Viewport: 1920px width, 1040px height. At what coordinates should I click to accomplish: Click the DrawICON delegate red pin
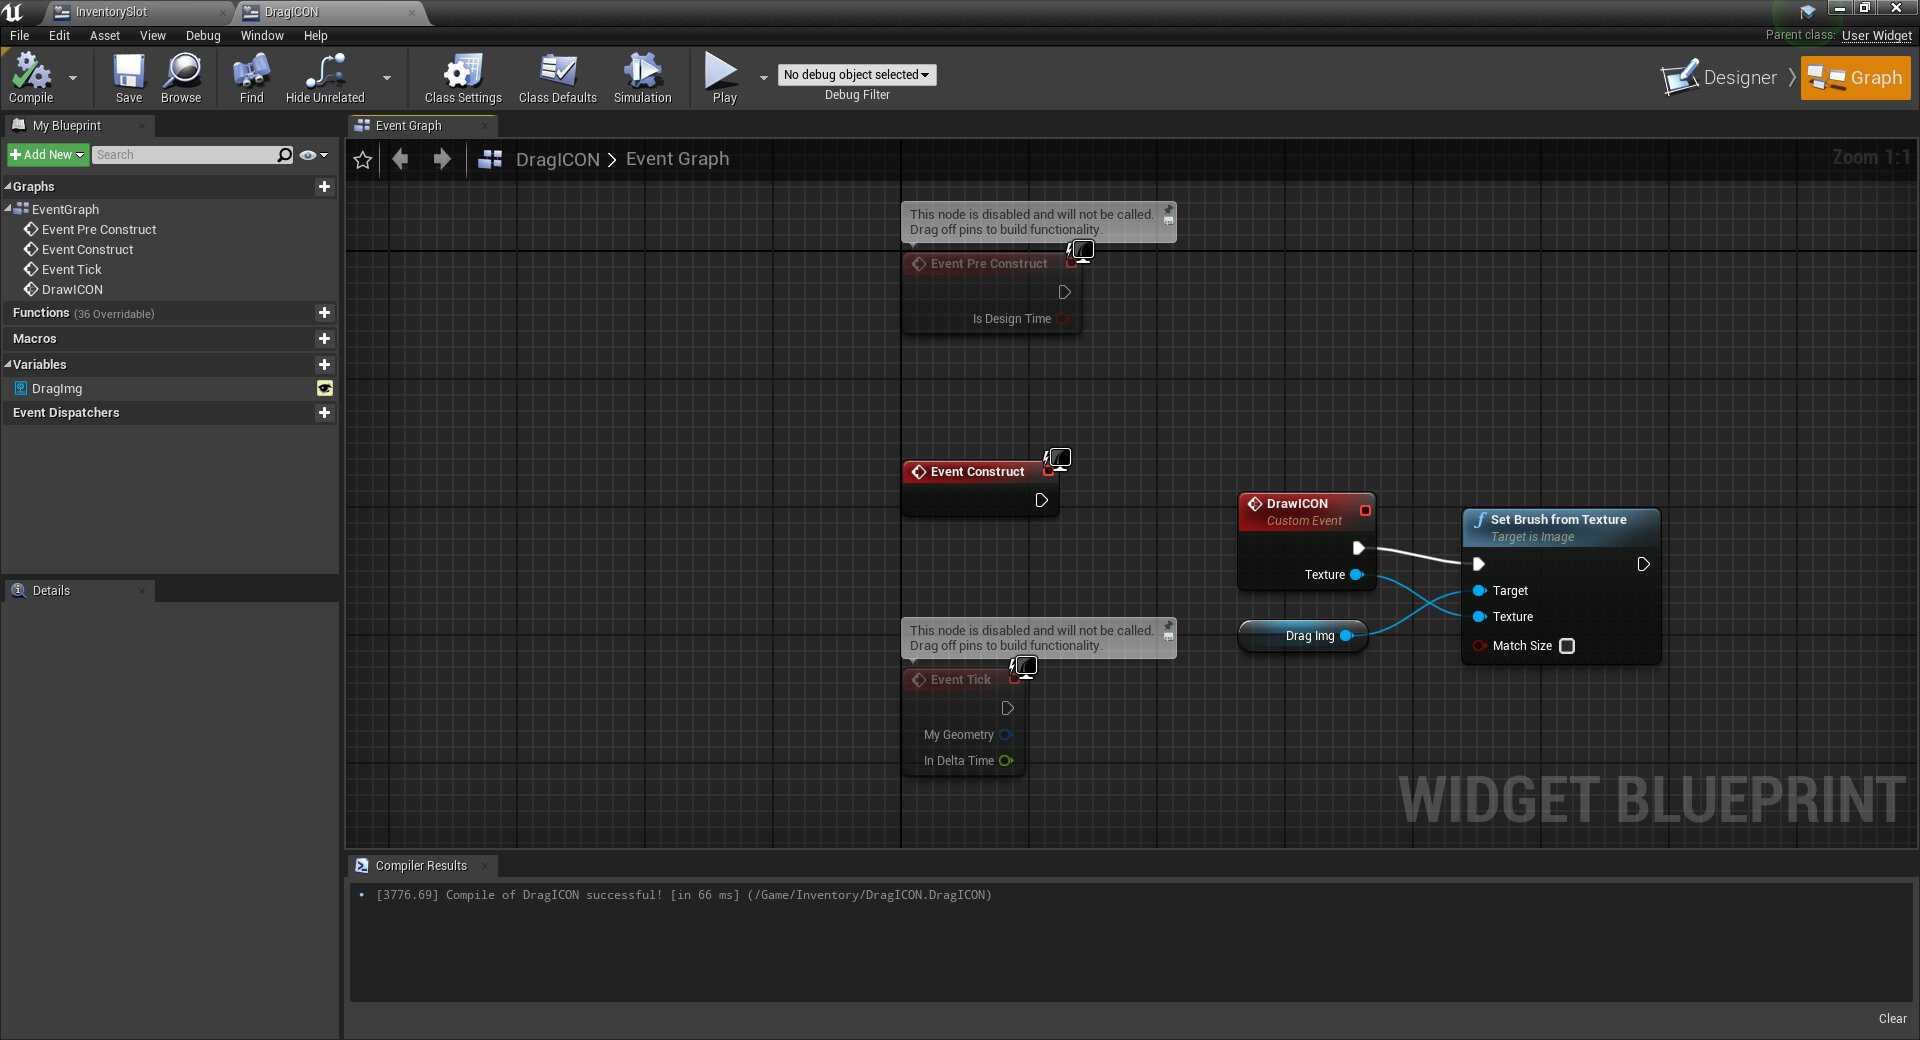tap(1365, 511)
